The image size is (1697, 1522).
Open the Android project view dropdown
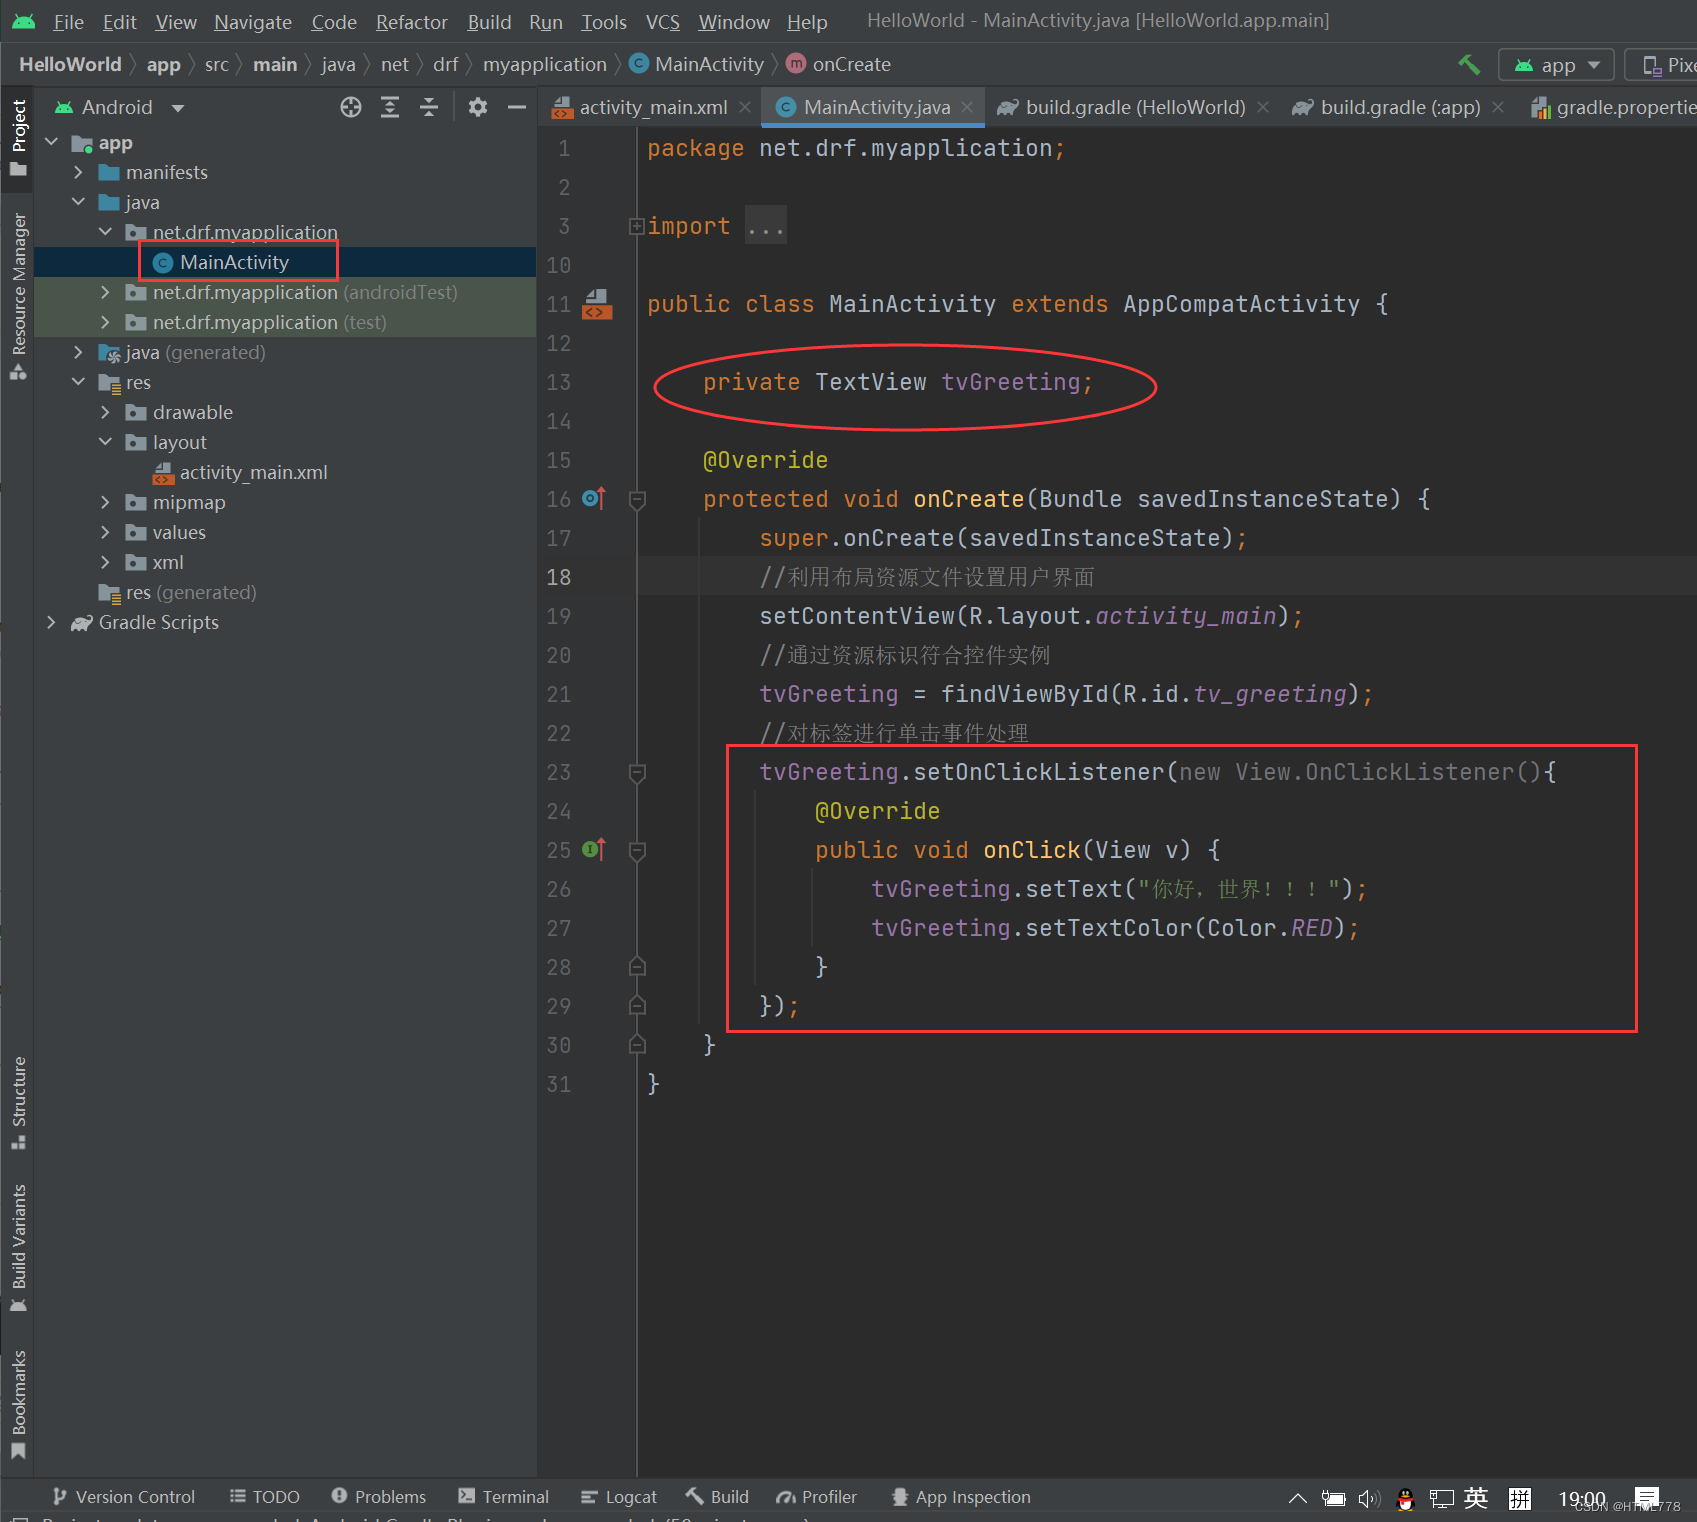(x=119, y=107)
